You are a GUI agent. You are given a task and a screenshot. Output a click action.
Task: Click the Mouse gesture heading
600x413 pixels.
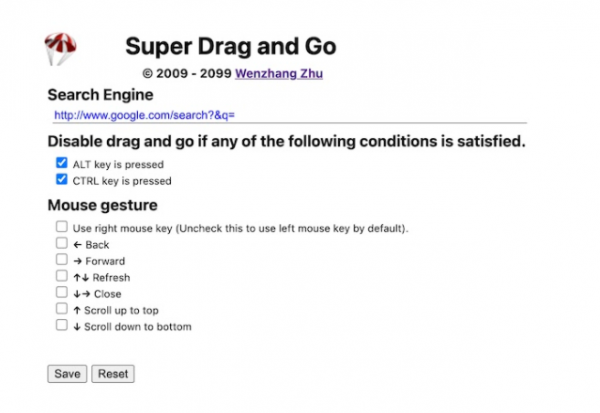click(x=102, y=206)
